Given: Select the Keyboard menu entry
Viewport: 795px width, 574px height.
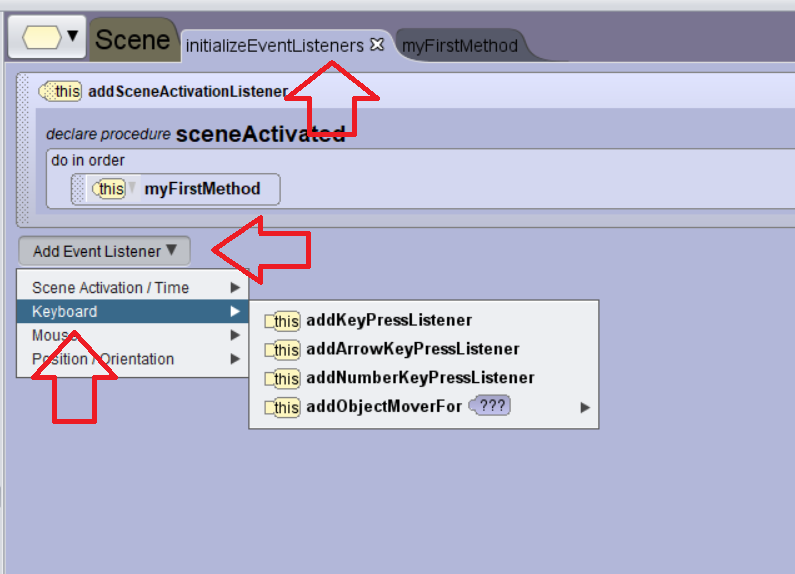Looking at the screenshot, I should tap(133, 311).
